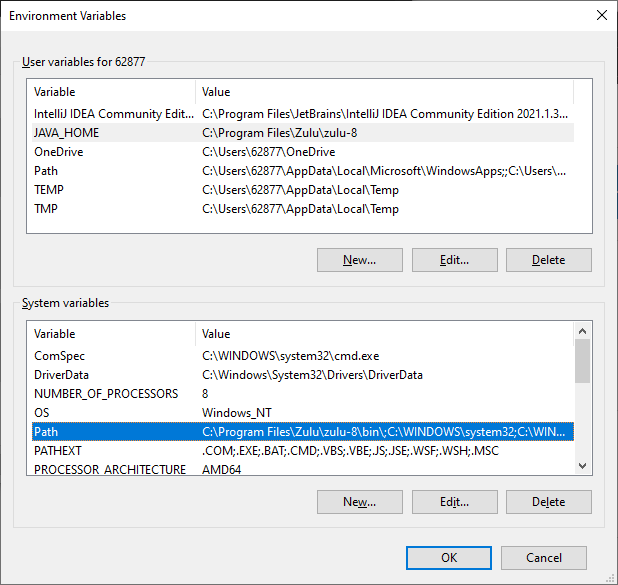
Task: Click the value 8 for NUMBER_OF_PROCESSORS
Action: pyautogui.click(x=205, y=394)
